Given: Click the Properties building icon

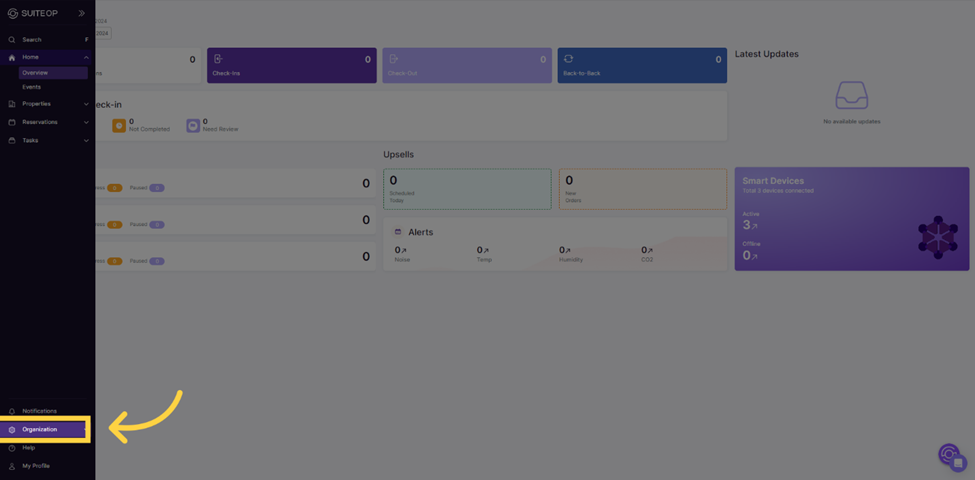Looking at the screenshot, I should [x=12, y=104].
